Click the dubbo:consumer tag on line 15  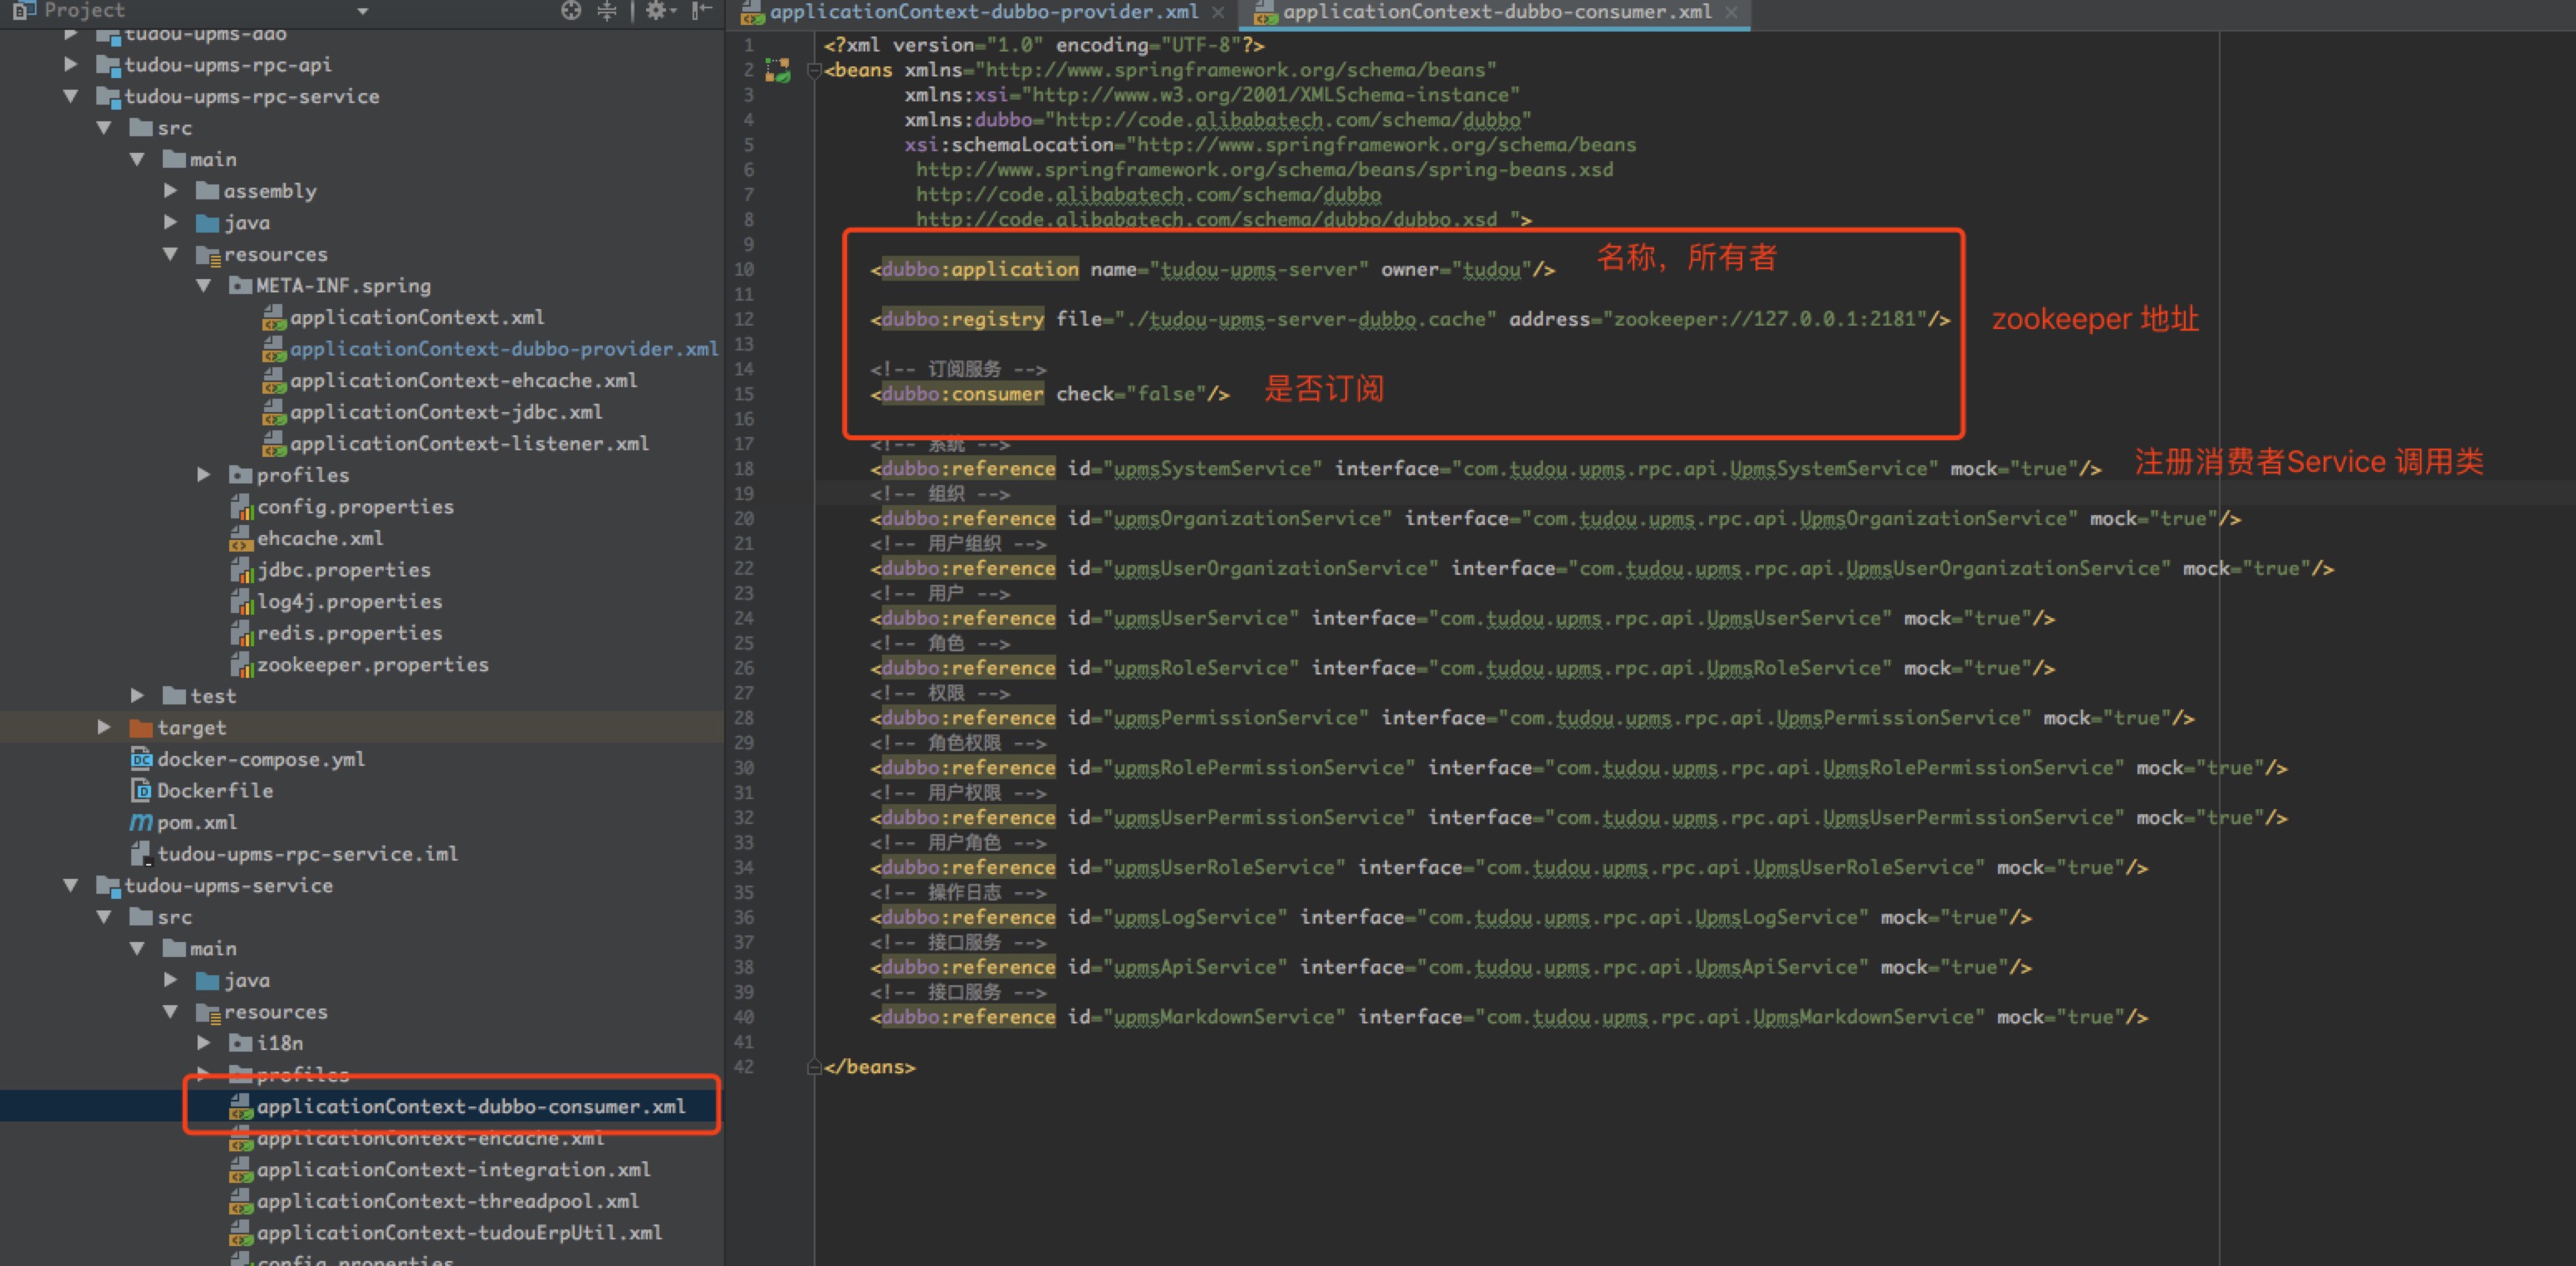coord(962,394)
